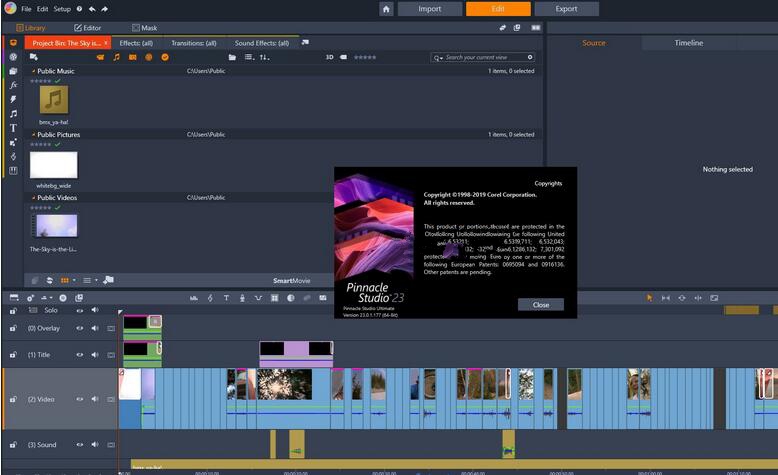
Task: Click the storyboard navigator icon at timeline left
Action: 14,297
